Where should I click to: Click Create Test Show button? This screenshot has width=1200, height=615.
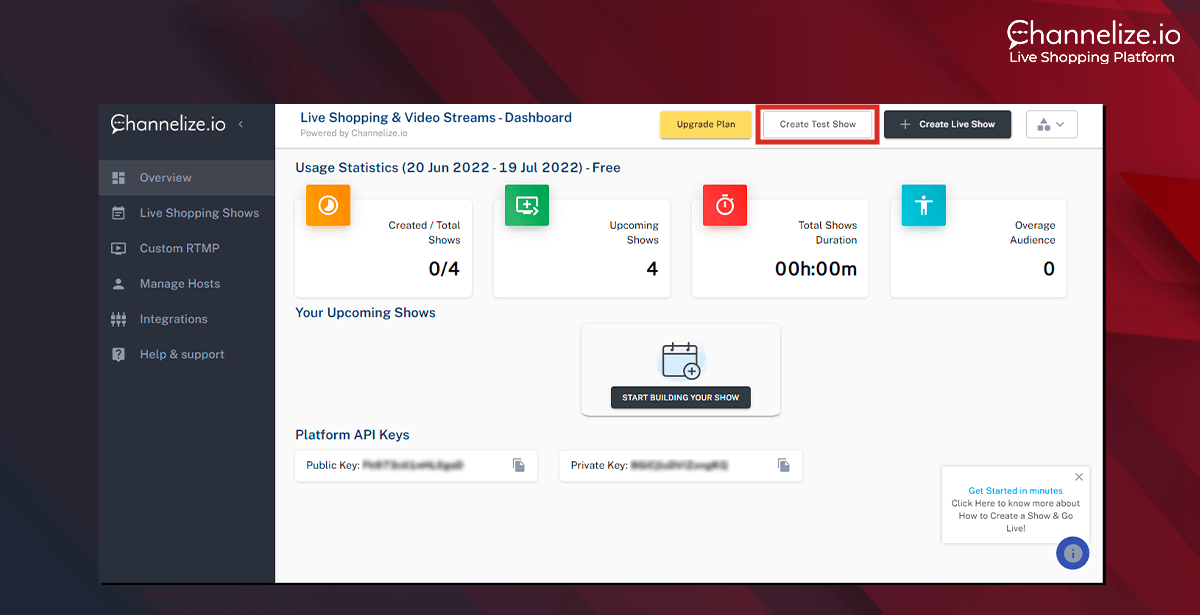click(818, 124)
